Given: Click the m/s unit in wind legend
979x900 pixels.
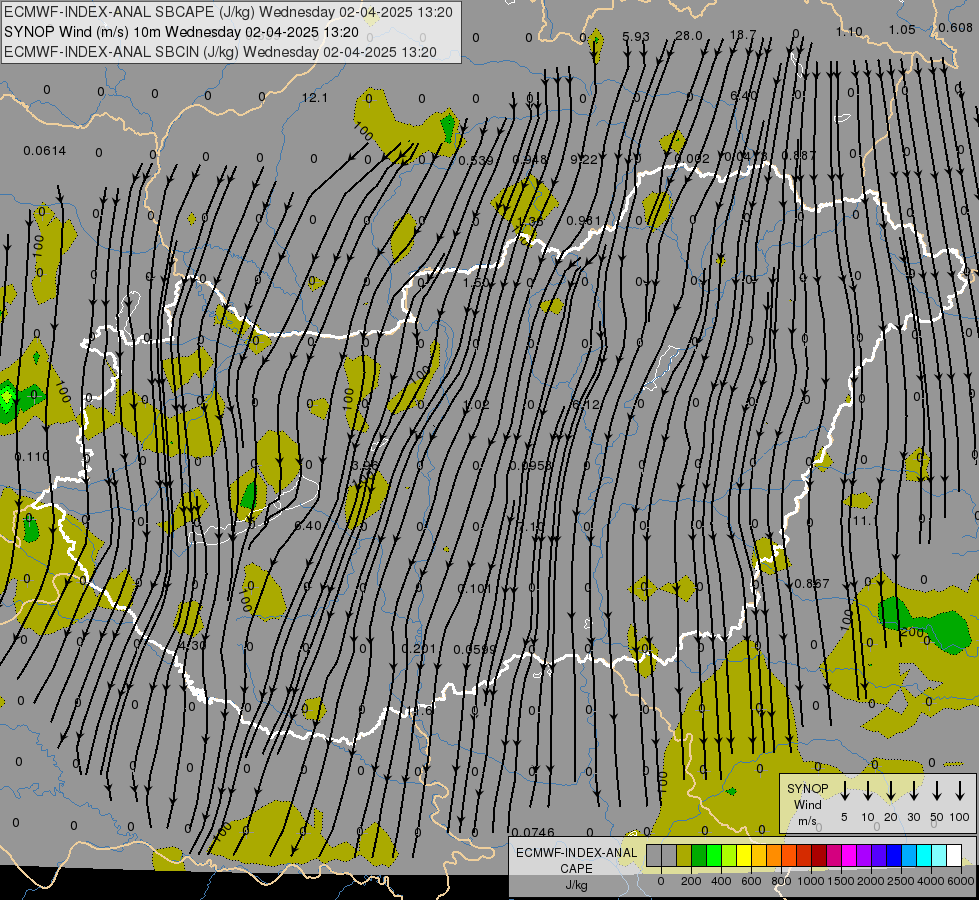Looking at the screenshot, I should pyautogui.click(x=807, y=821).
